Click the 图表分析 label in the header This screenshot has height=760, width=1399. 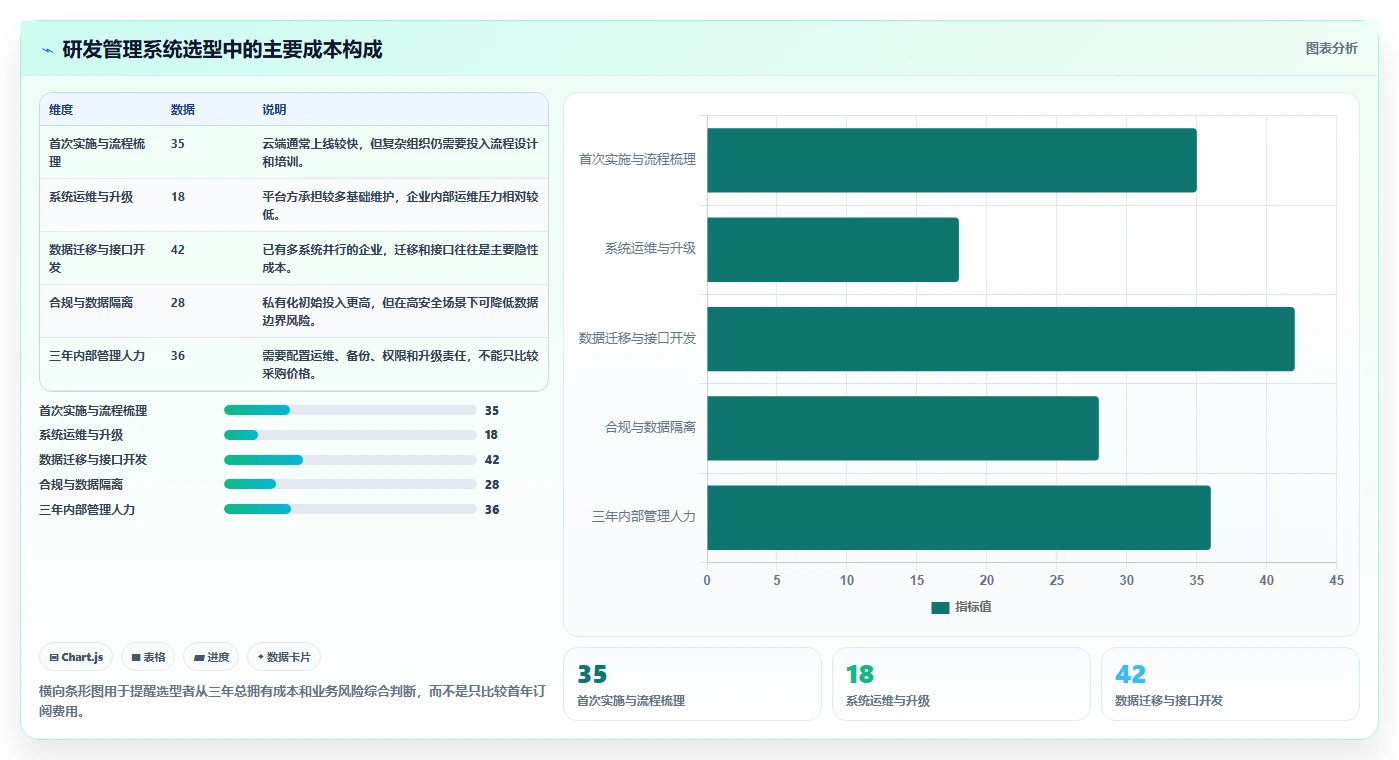(1331, 49)
